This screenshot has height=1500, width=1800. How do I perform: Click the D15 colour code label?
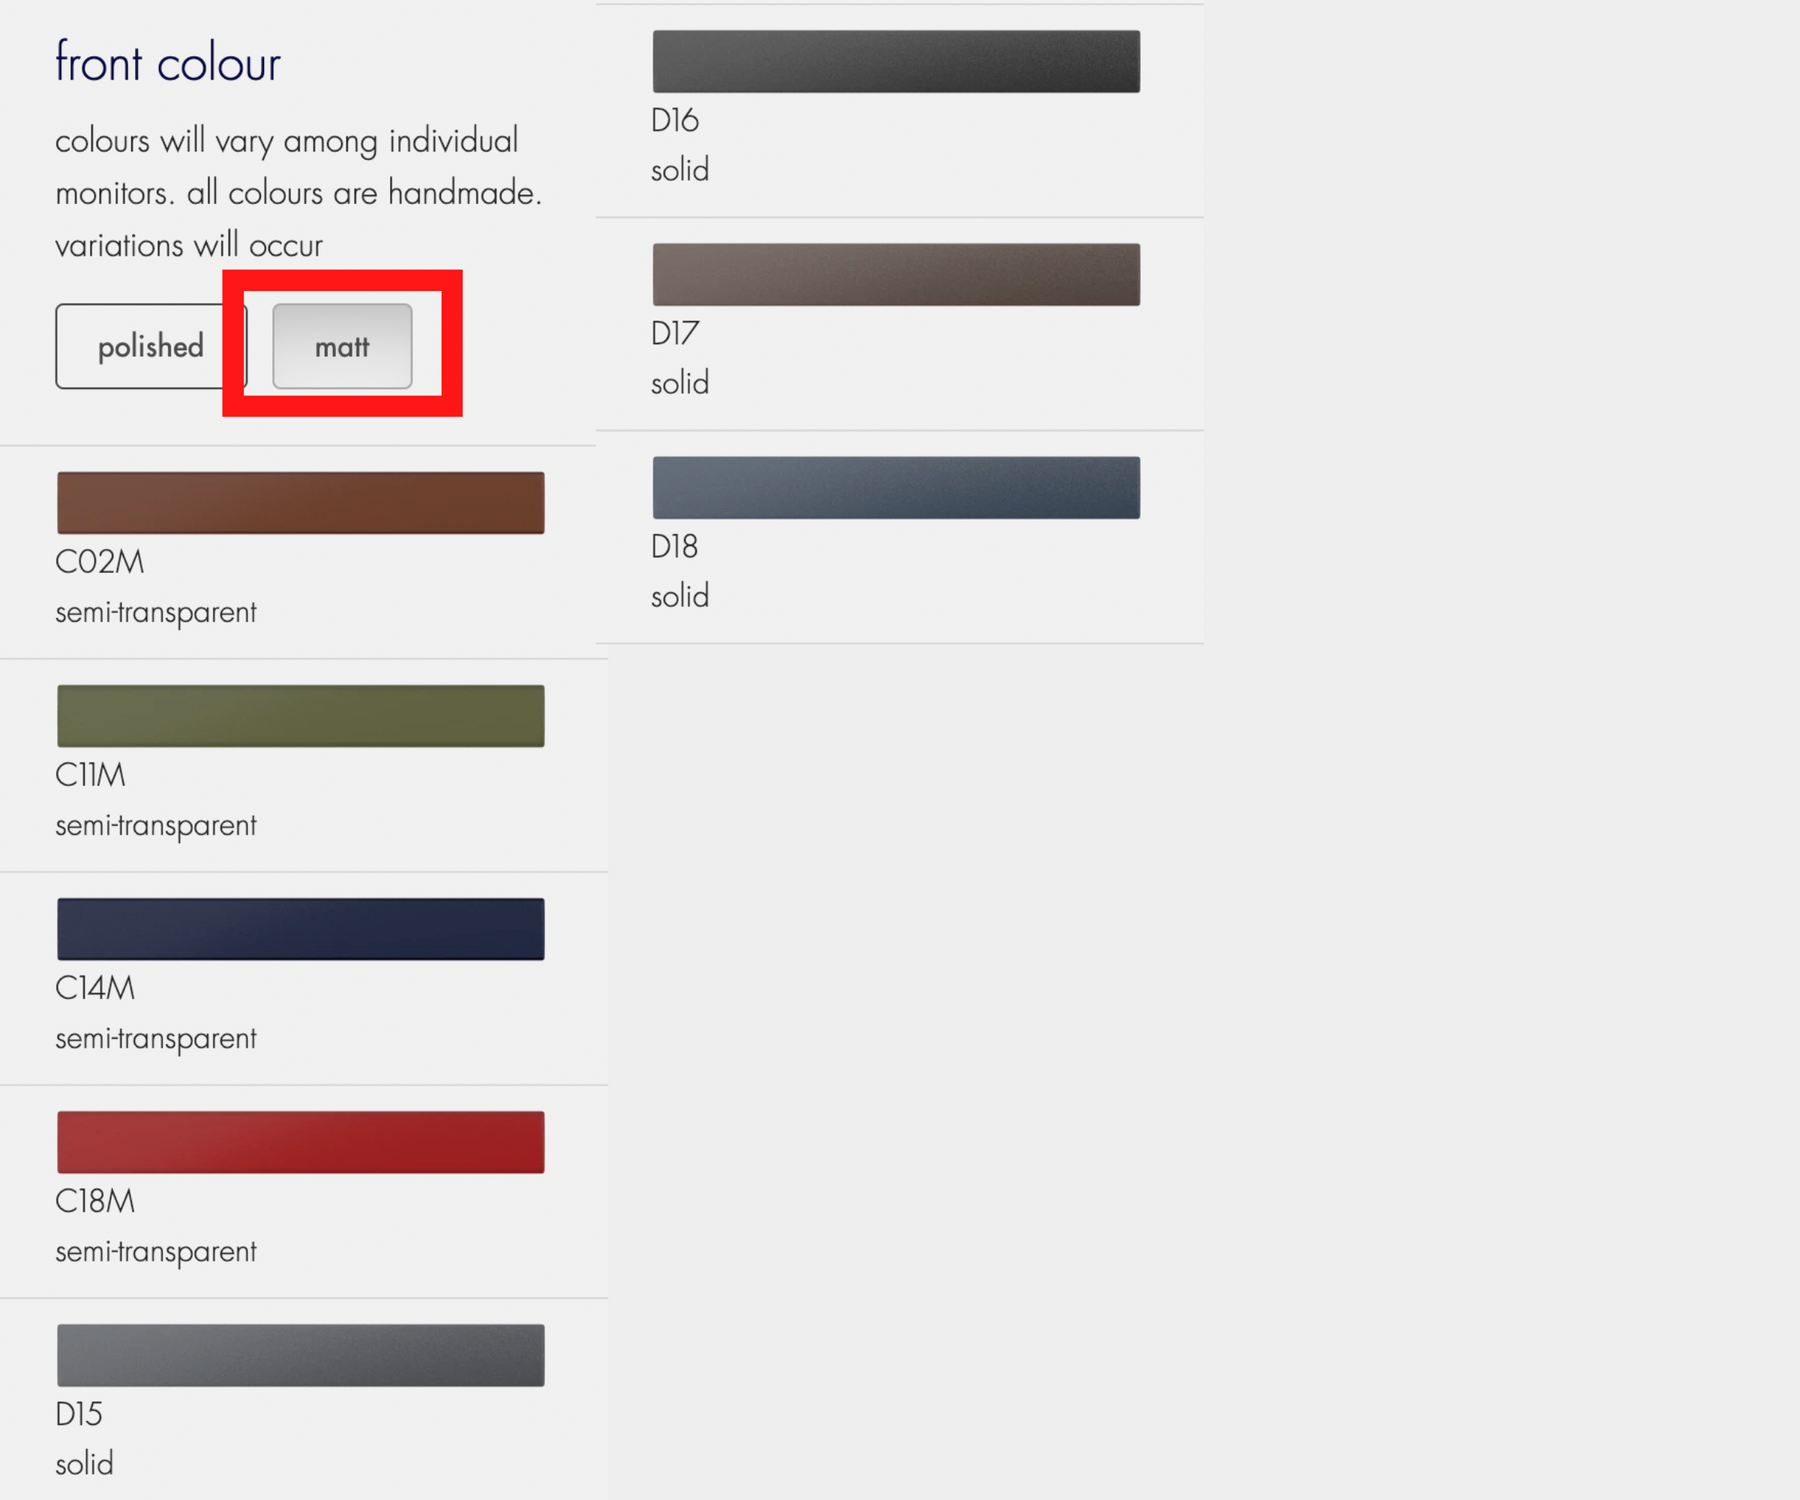pos(79,1414)
